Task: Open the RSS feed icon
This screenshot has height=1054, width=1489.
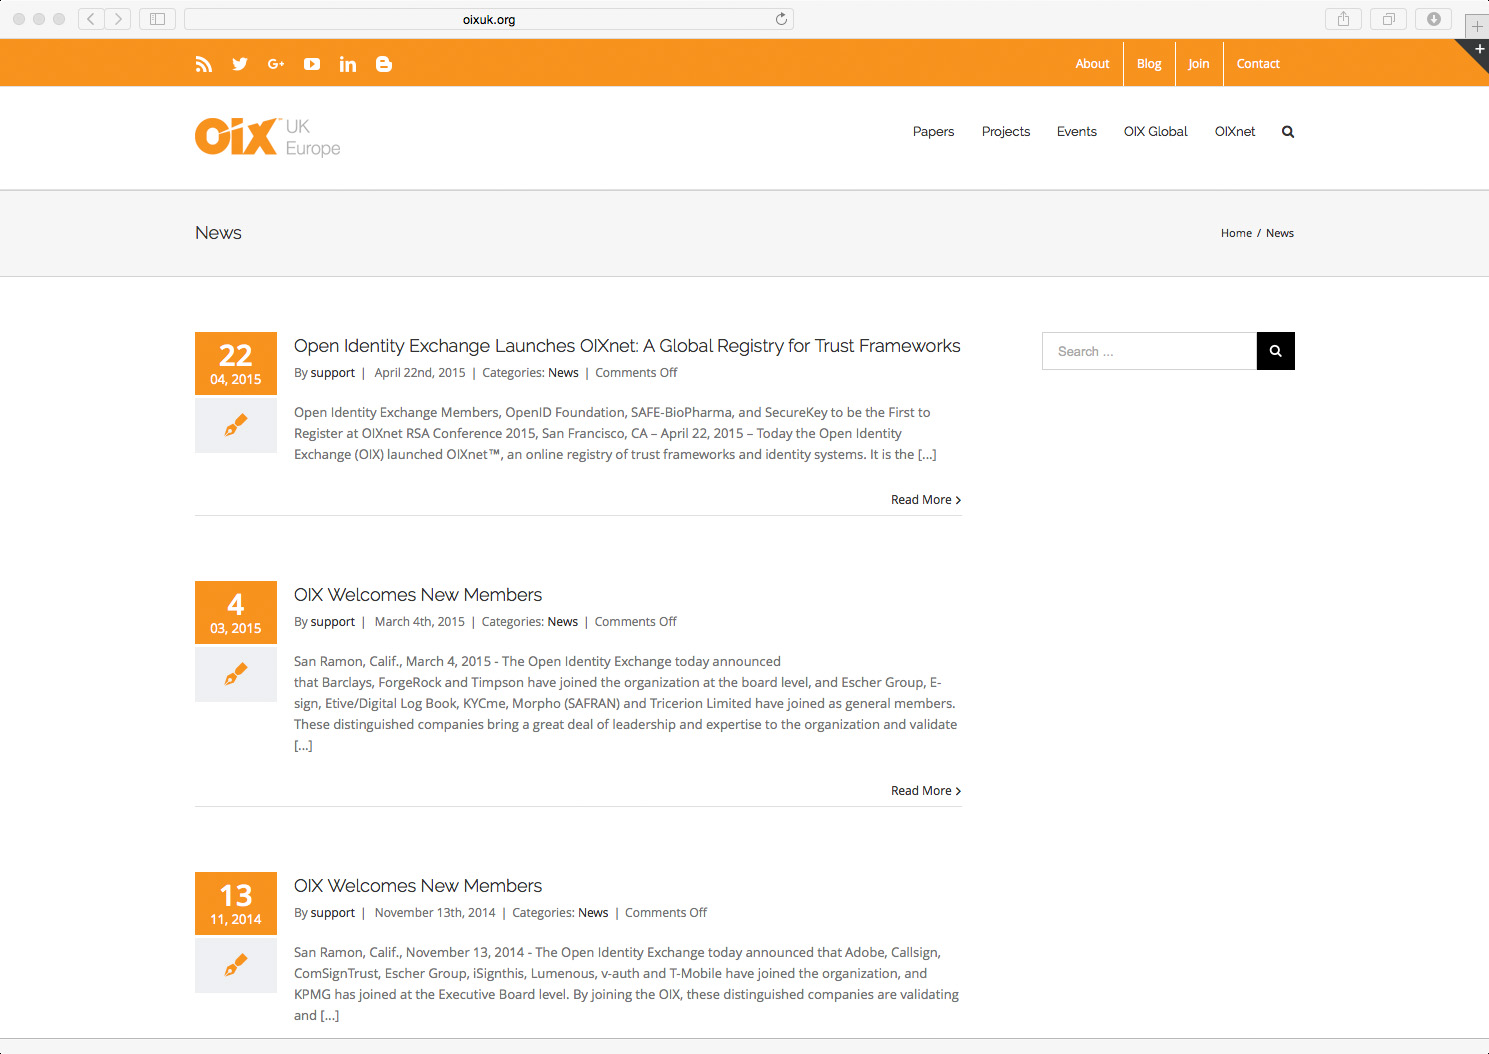Action: point(204,64)
